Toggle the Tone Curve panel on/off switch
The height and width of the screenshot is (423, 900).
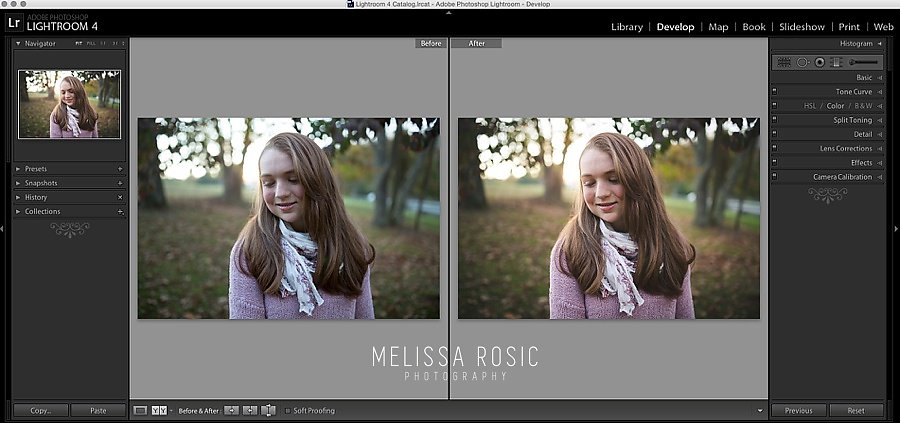[x=774, y=91]
